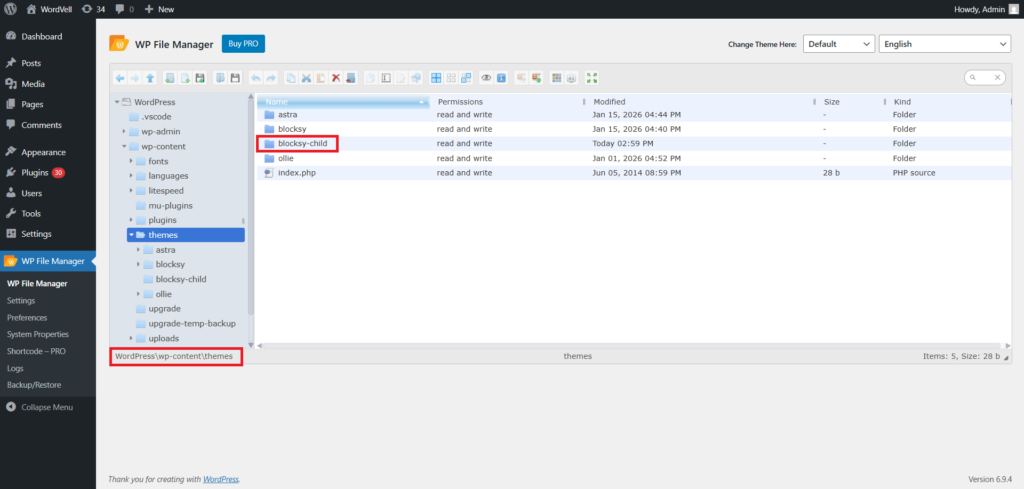This screenshot has width=1024, height=489.
Task: Toggle the Preview eye icon
Action: point(486,78)
